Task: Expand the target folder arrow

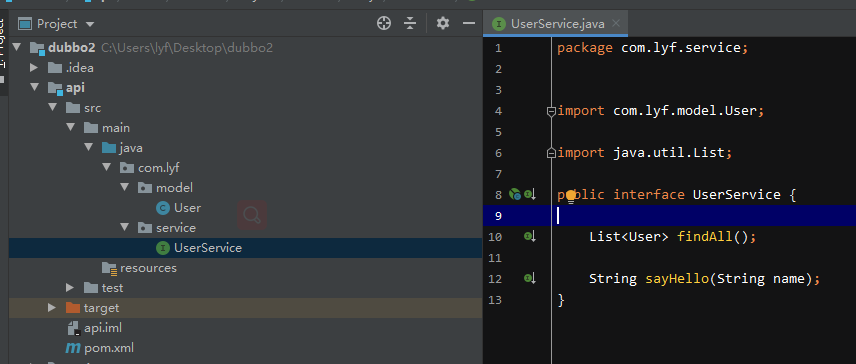Action: click(52, 307)
